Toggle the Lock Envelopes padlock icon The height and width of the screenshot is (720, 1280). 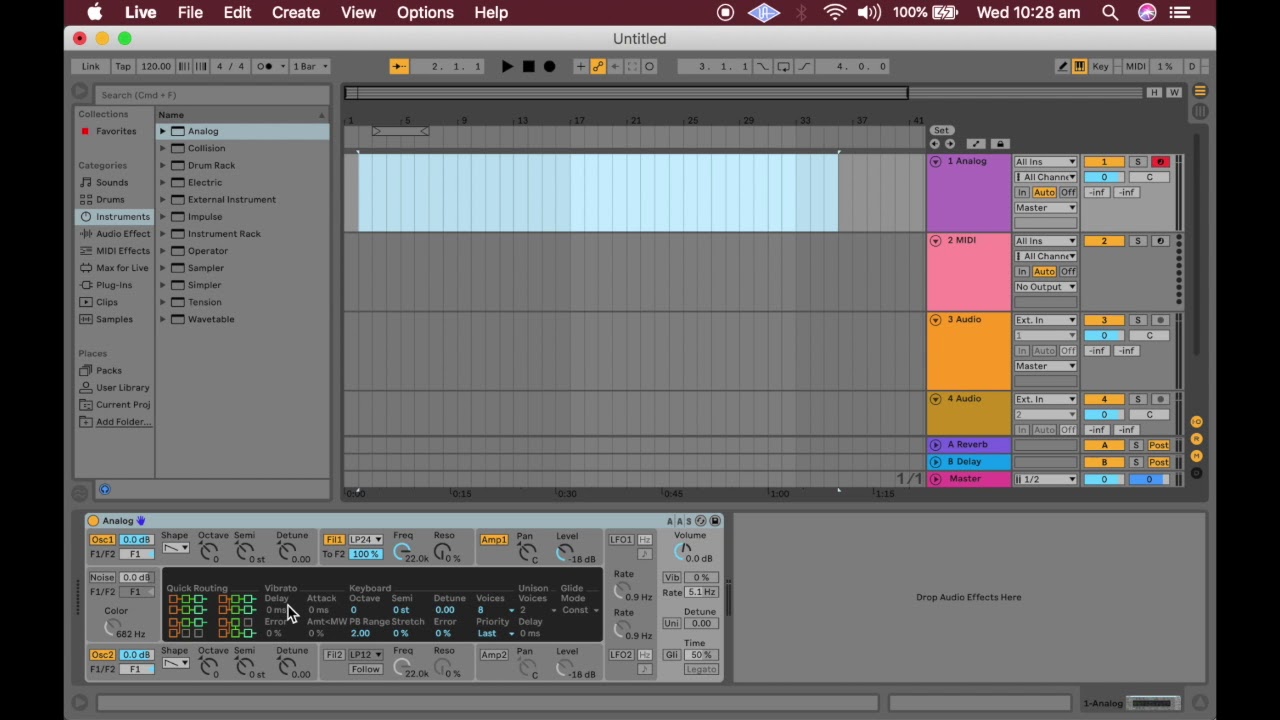click(x=1000, y=144)
